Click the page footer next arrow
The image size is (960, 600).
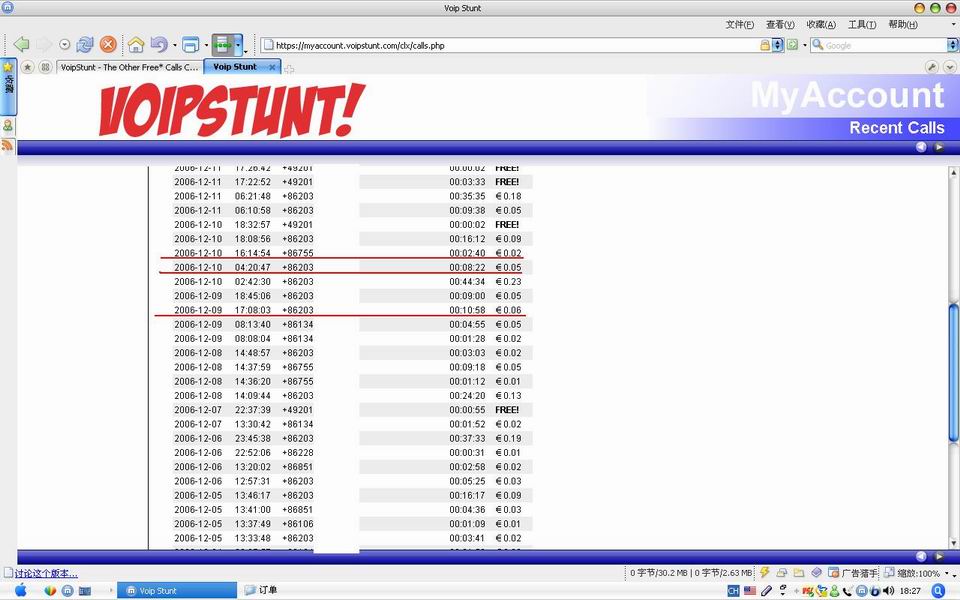[x=939, y=556]
